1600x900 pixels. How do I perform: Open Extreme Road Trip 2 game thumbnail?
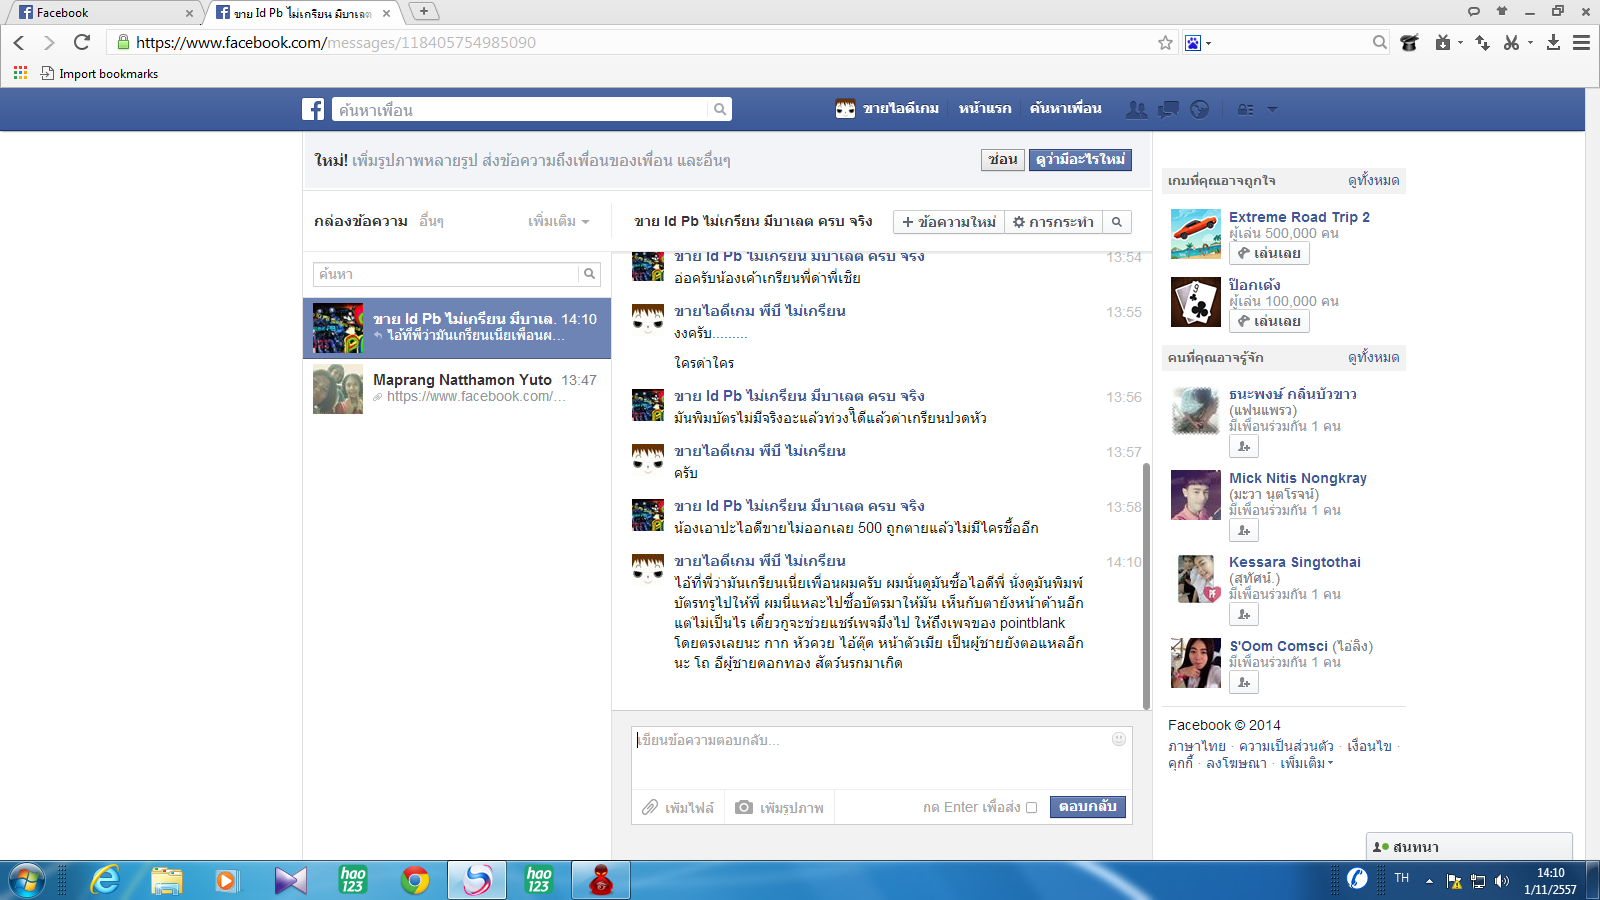pos(1196,234)
